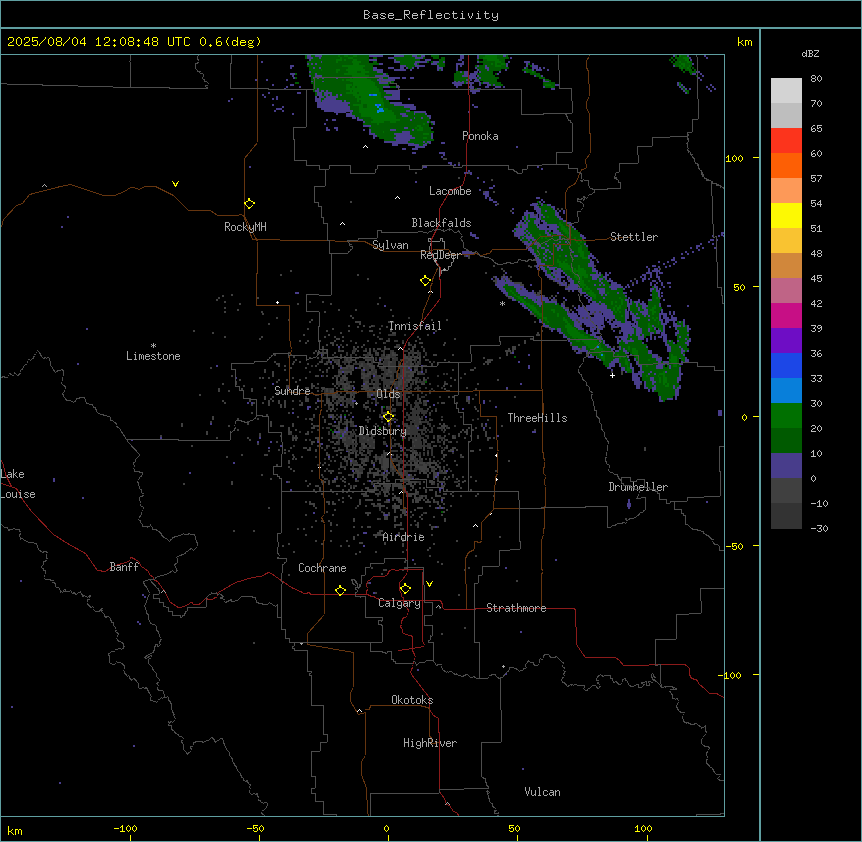Image resolution: width=862 pixels, height=842 pixels.
Task: Click the yellow V marker northwest of RockyMH
Action: (x=175, y=184)
